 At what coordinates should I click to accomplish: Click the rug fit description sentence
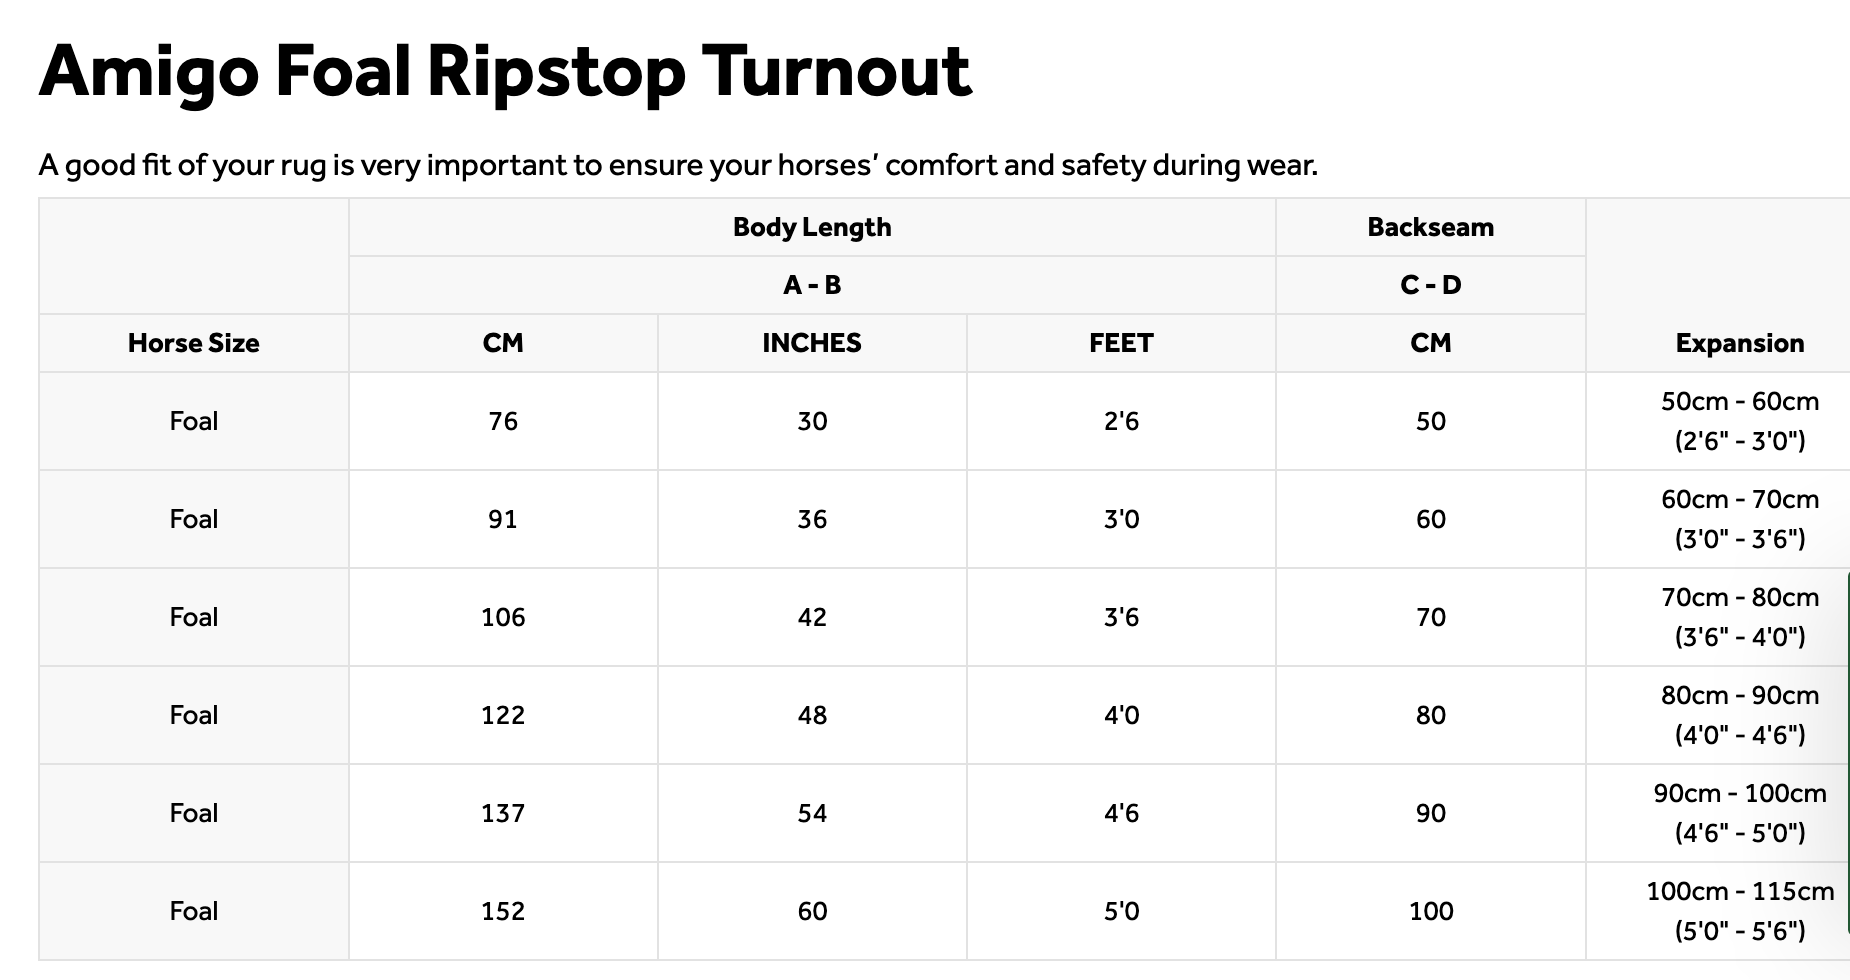(678, 165)
